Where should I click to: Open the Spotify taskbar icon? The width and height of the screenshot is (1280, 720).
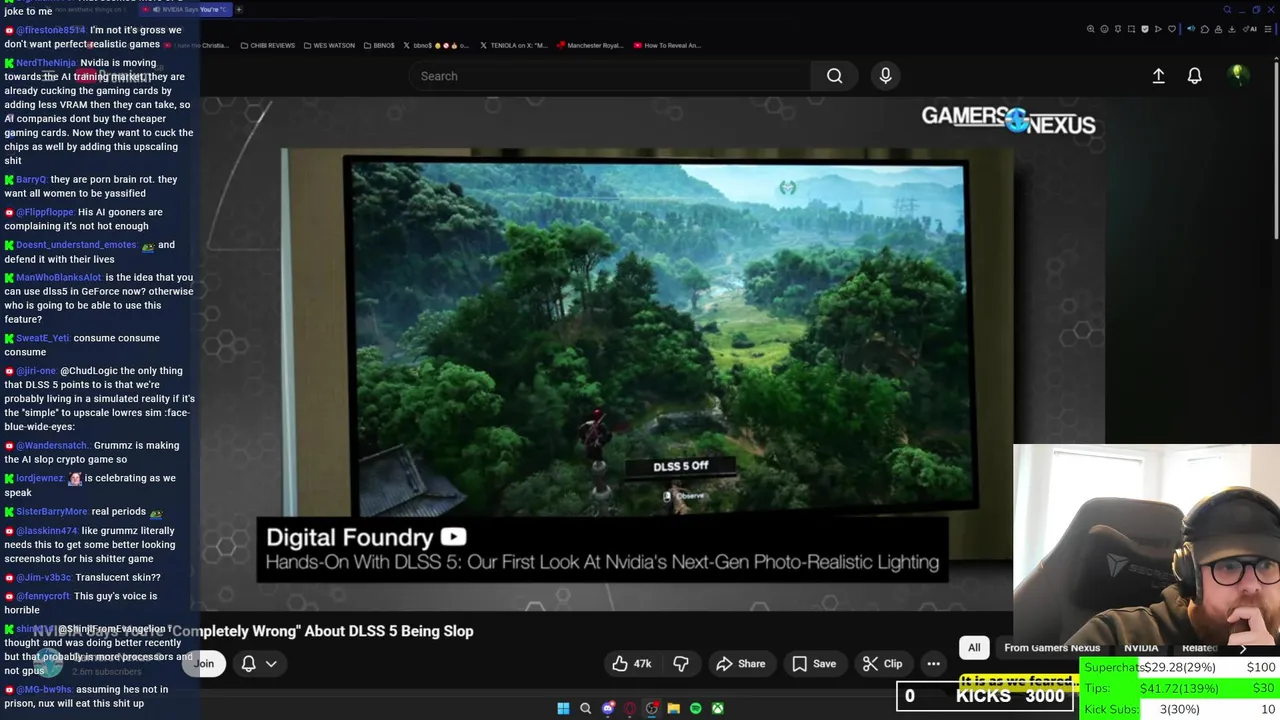tap(695, 708)
